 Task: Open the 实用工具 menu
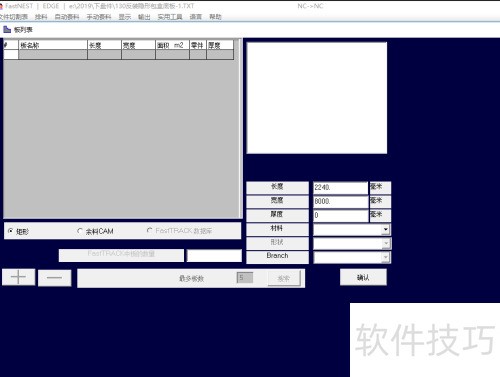[x=170, y=17]
